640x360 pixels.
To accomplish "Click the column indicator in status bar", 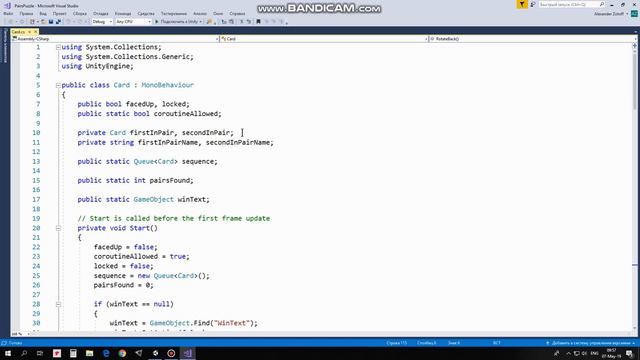I will (x=427, y=343).
